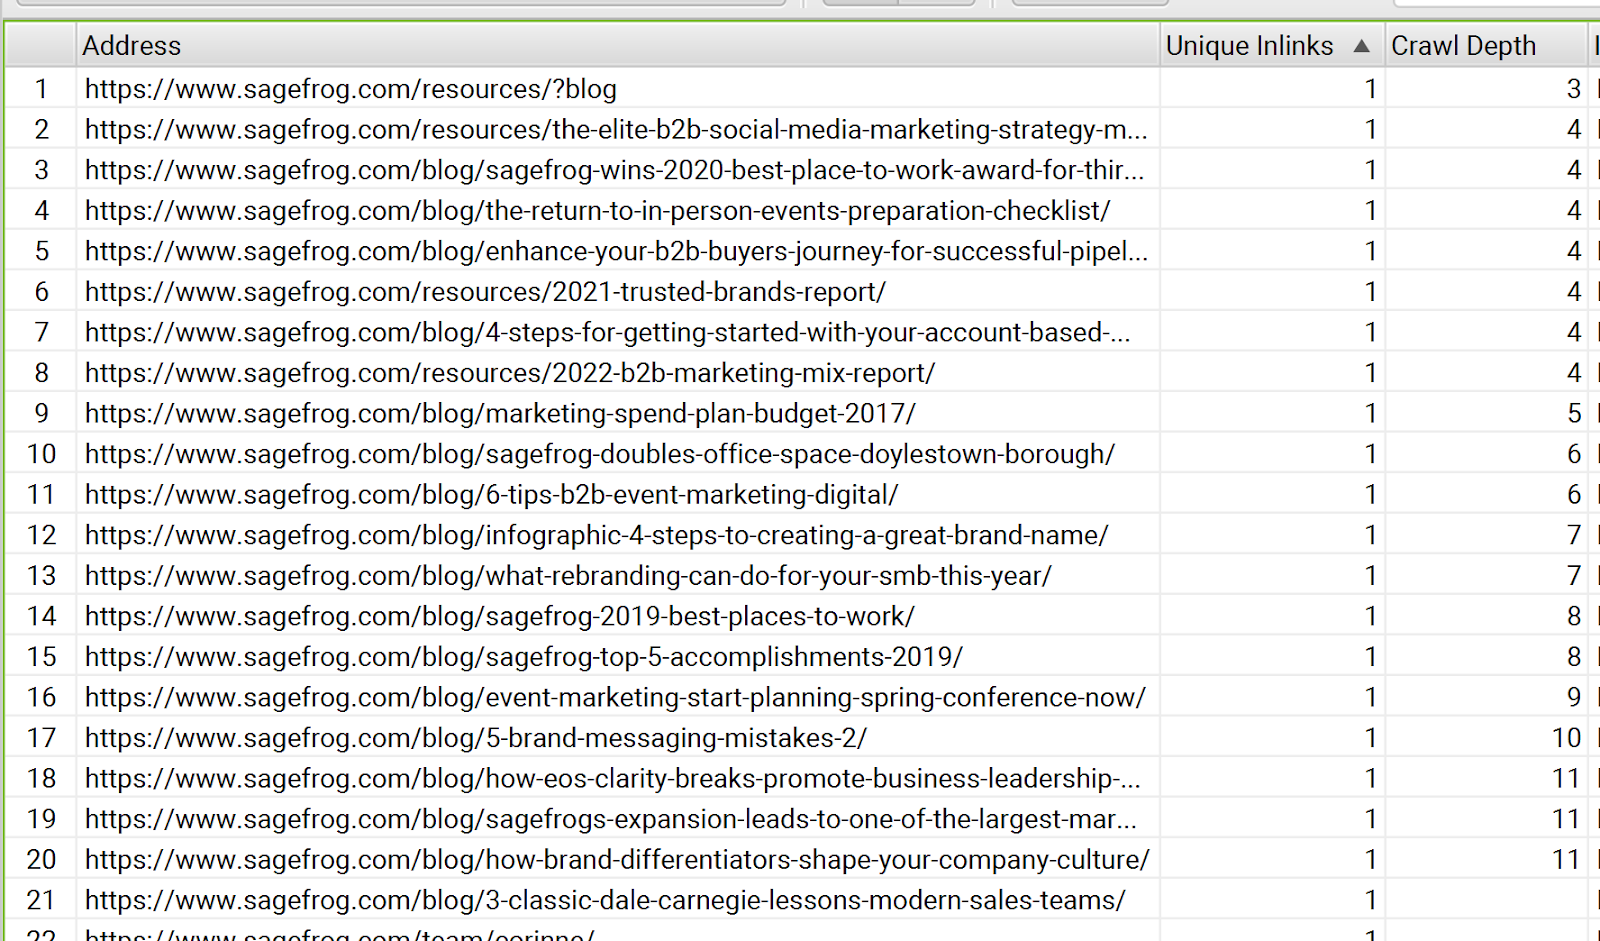Select Unique Inlinks value for what-rebranding-can-do row

(x=1371, y=576)
